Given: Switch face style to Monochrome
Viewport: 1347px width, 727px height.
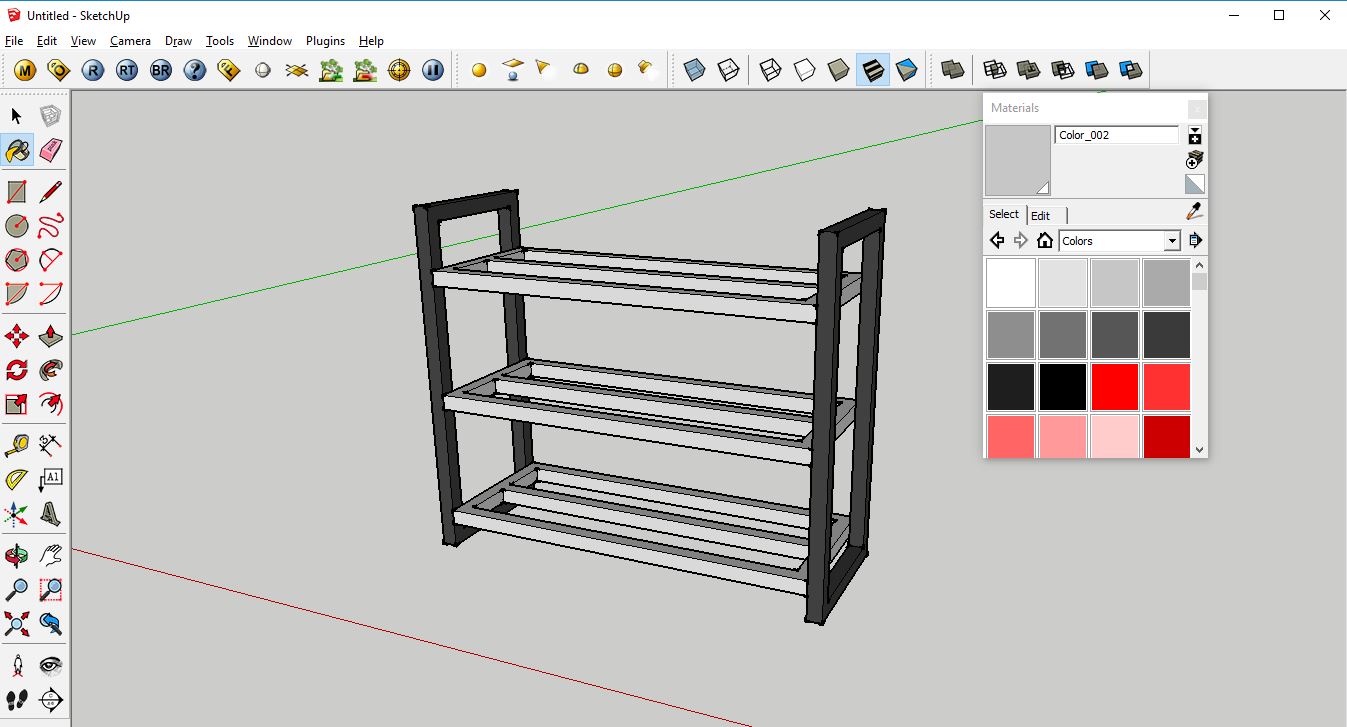Looking at the screenshot, I should (906, 69).
